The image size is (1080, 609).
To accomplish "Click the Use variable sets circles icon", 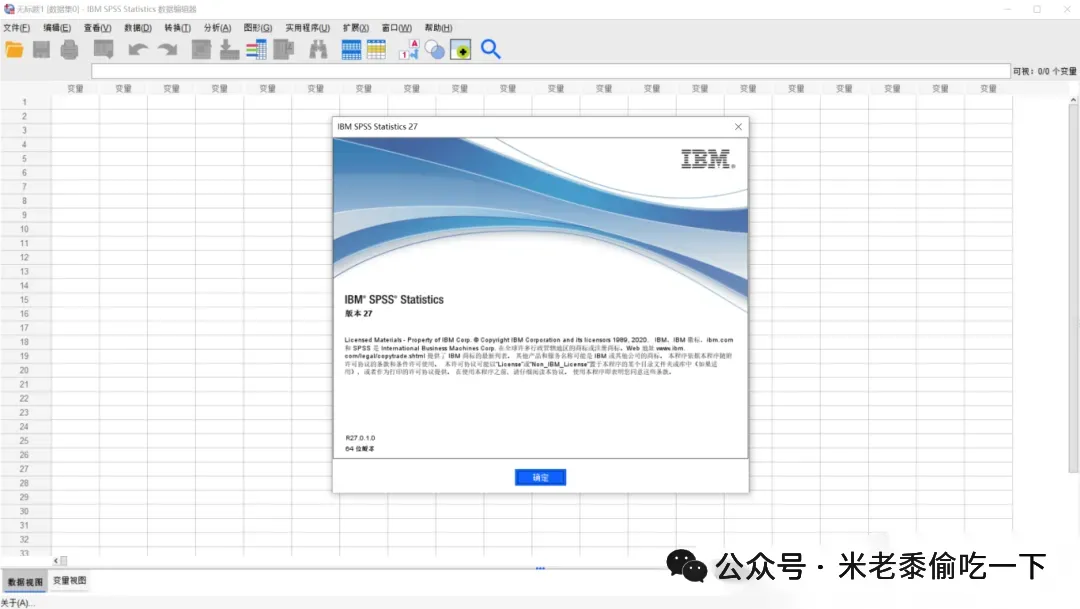I will coord(435,50).
